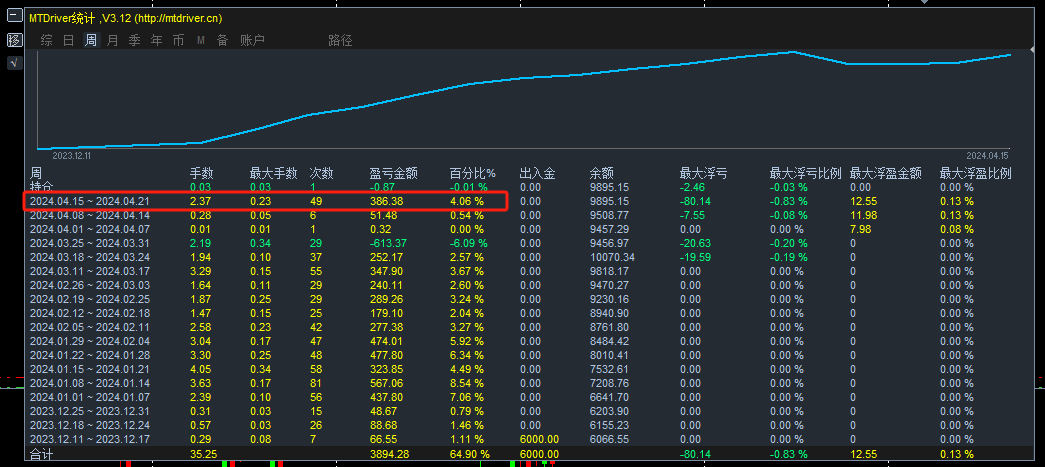Image resolution: width=1045 pixels, height=467 pixels.
Task: Click the 最大浮亏比例 column header
Action: tap(805, 174)
